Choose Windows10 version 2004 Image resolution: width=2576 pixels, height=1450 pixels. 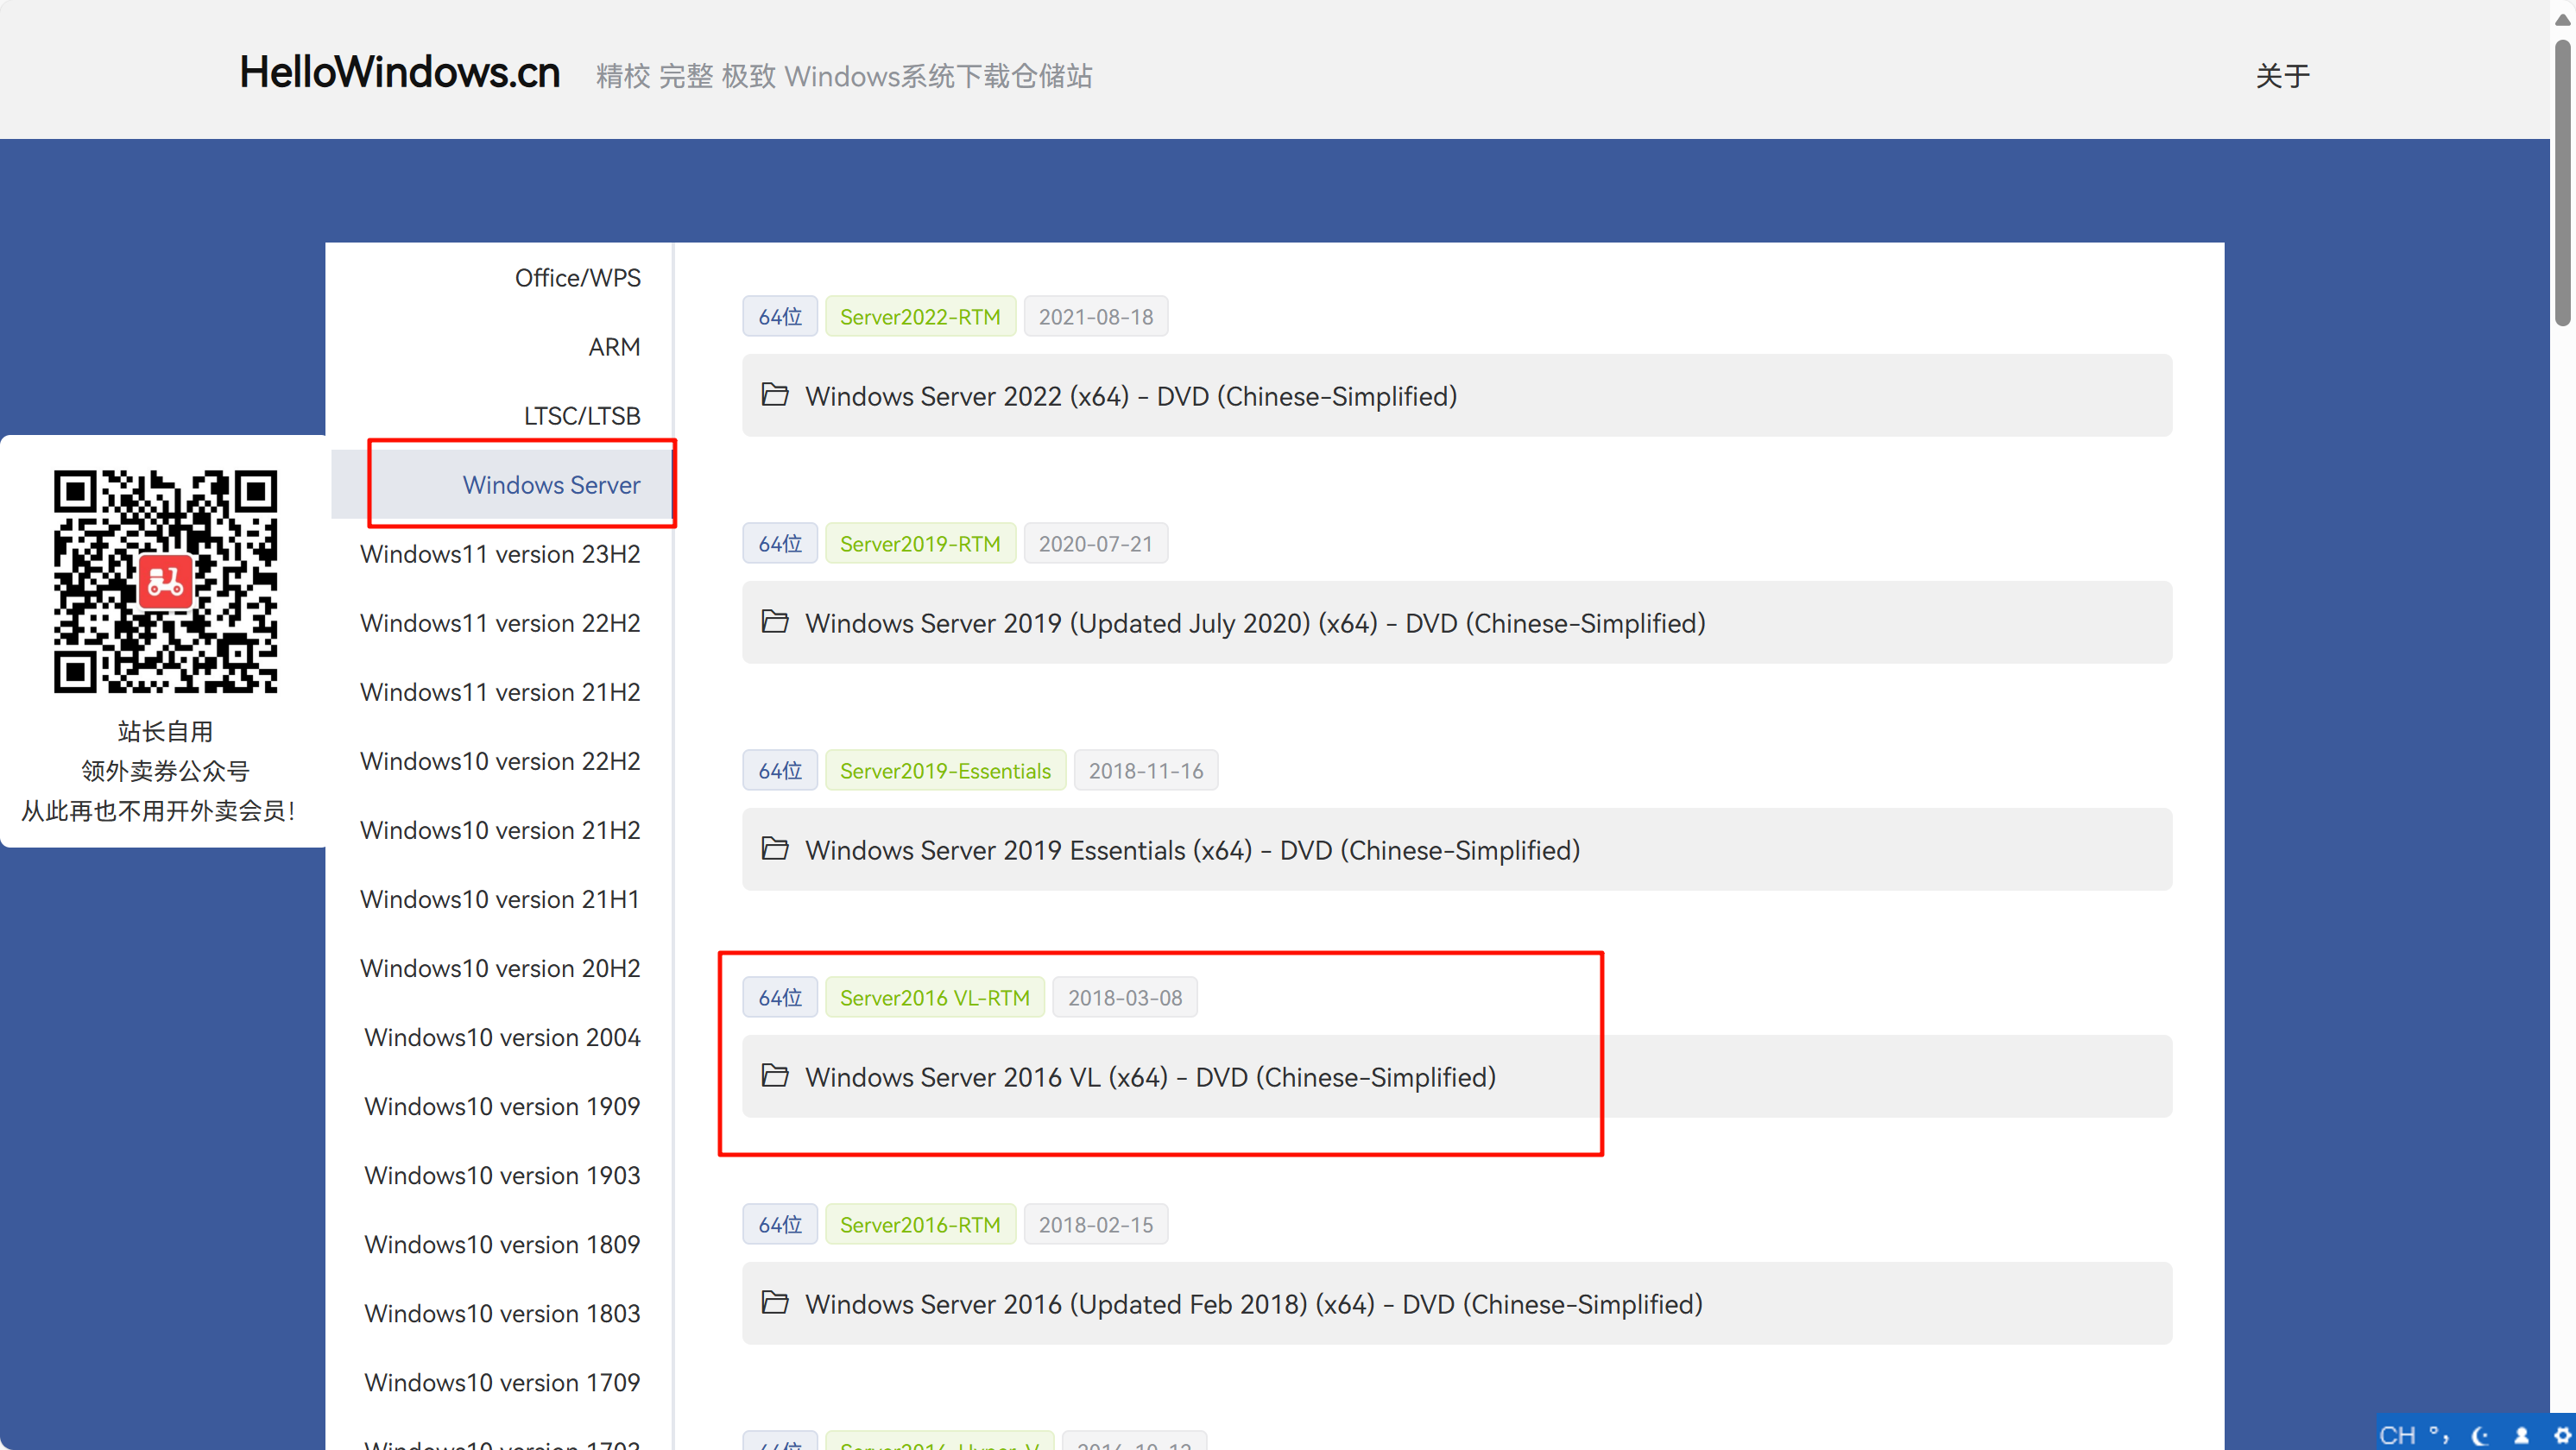point(502,1036)
